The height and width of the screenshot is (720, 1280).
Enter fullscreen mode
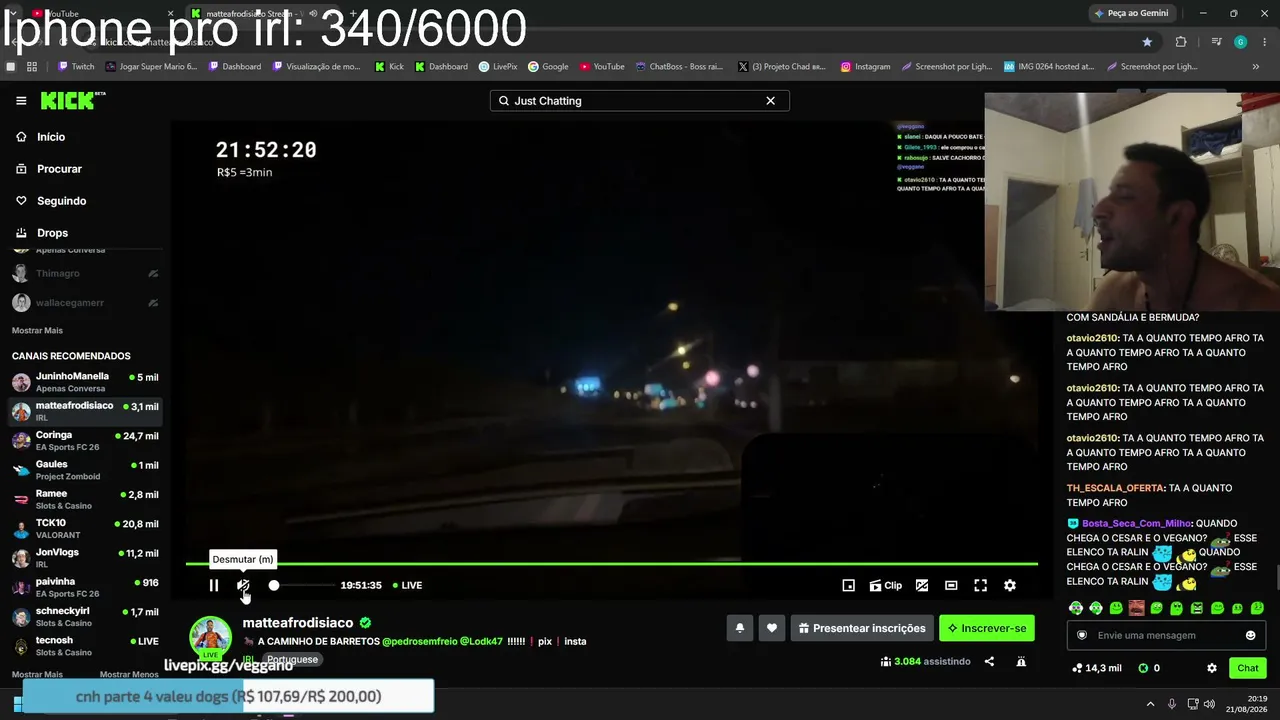coord(980,586)
